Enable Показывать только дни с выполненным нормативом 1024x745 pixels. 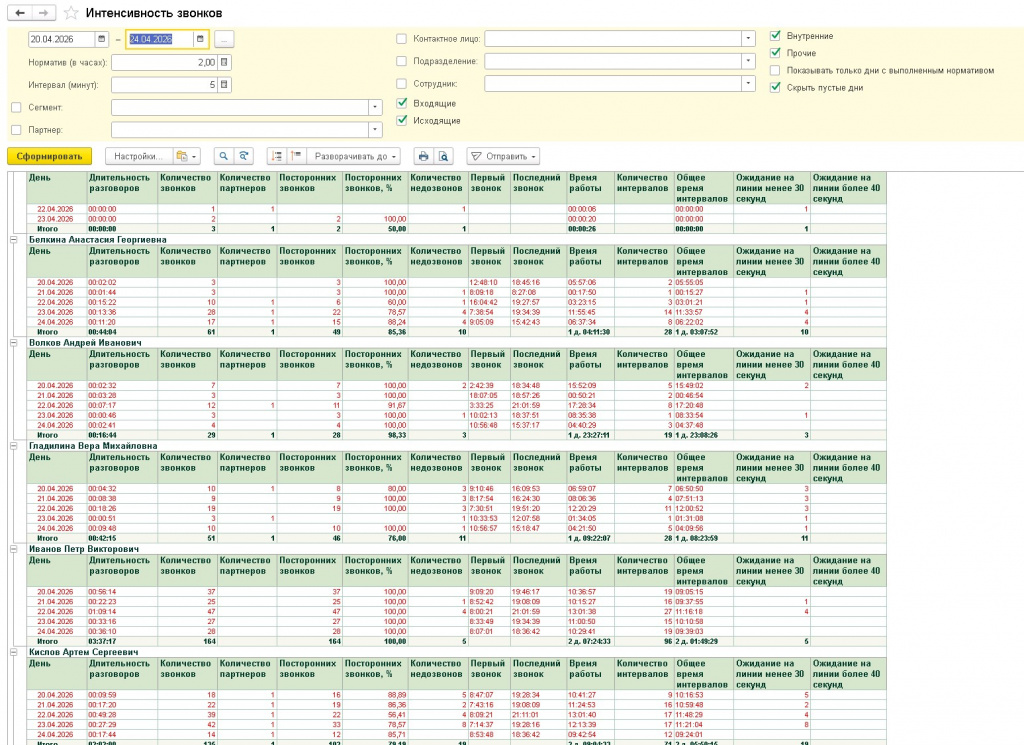tap(775, 70)
